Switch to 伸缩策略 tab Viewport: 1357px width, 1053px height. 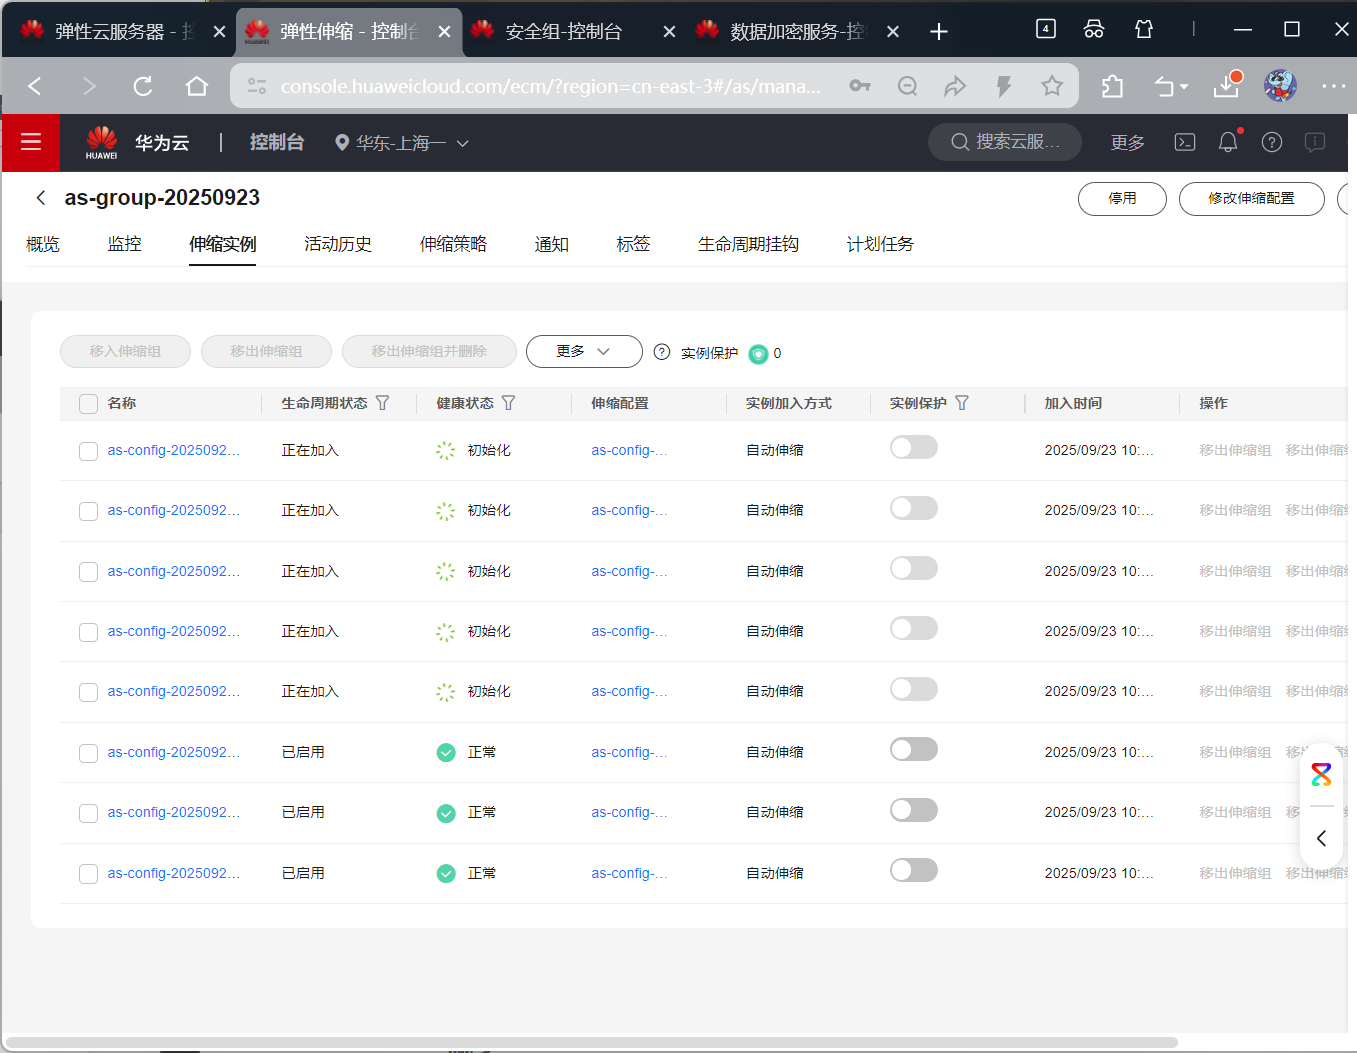(453, 244)
